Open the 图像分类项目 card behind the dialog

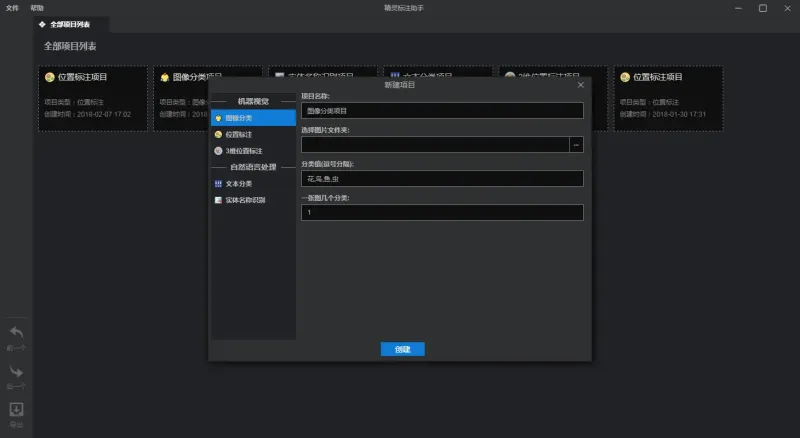181,99
